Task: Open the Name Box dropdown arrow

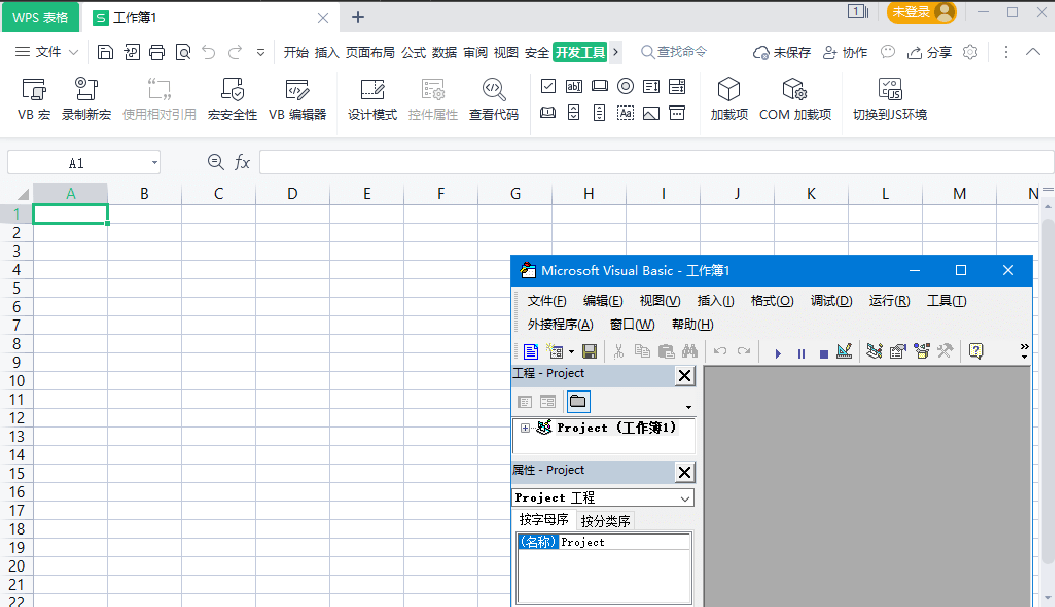Action: pos(154,163)
